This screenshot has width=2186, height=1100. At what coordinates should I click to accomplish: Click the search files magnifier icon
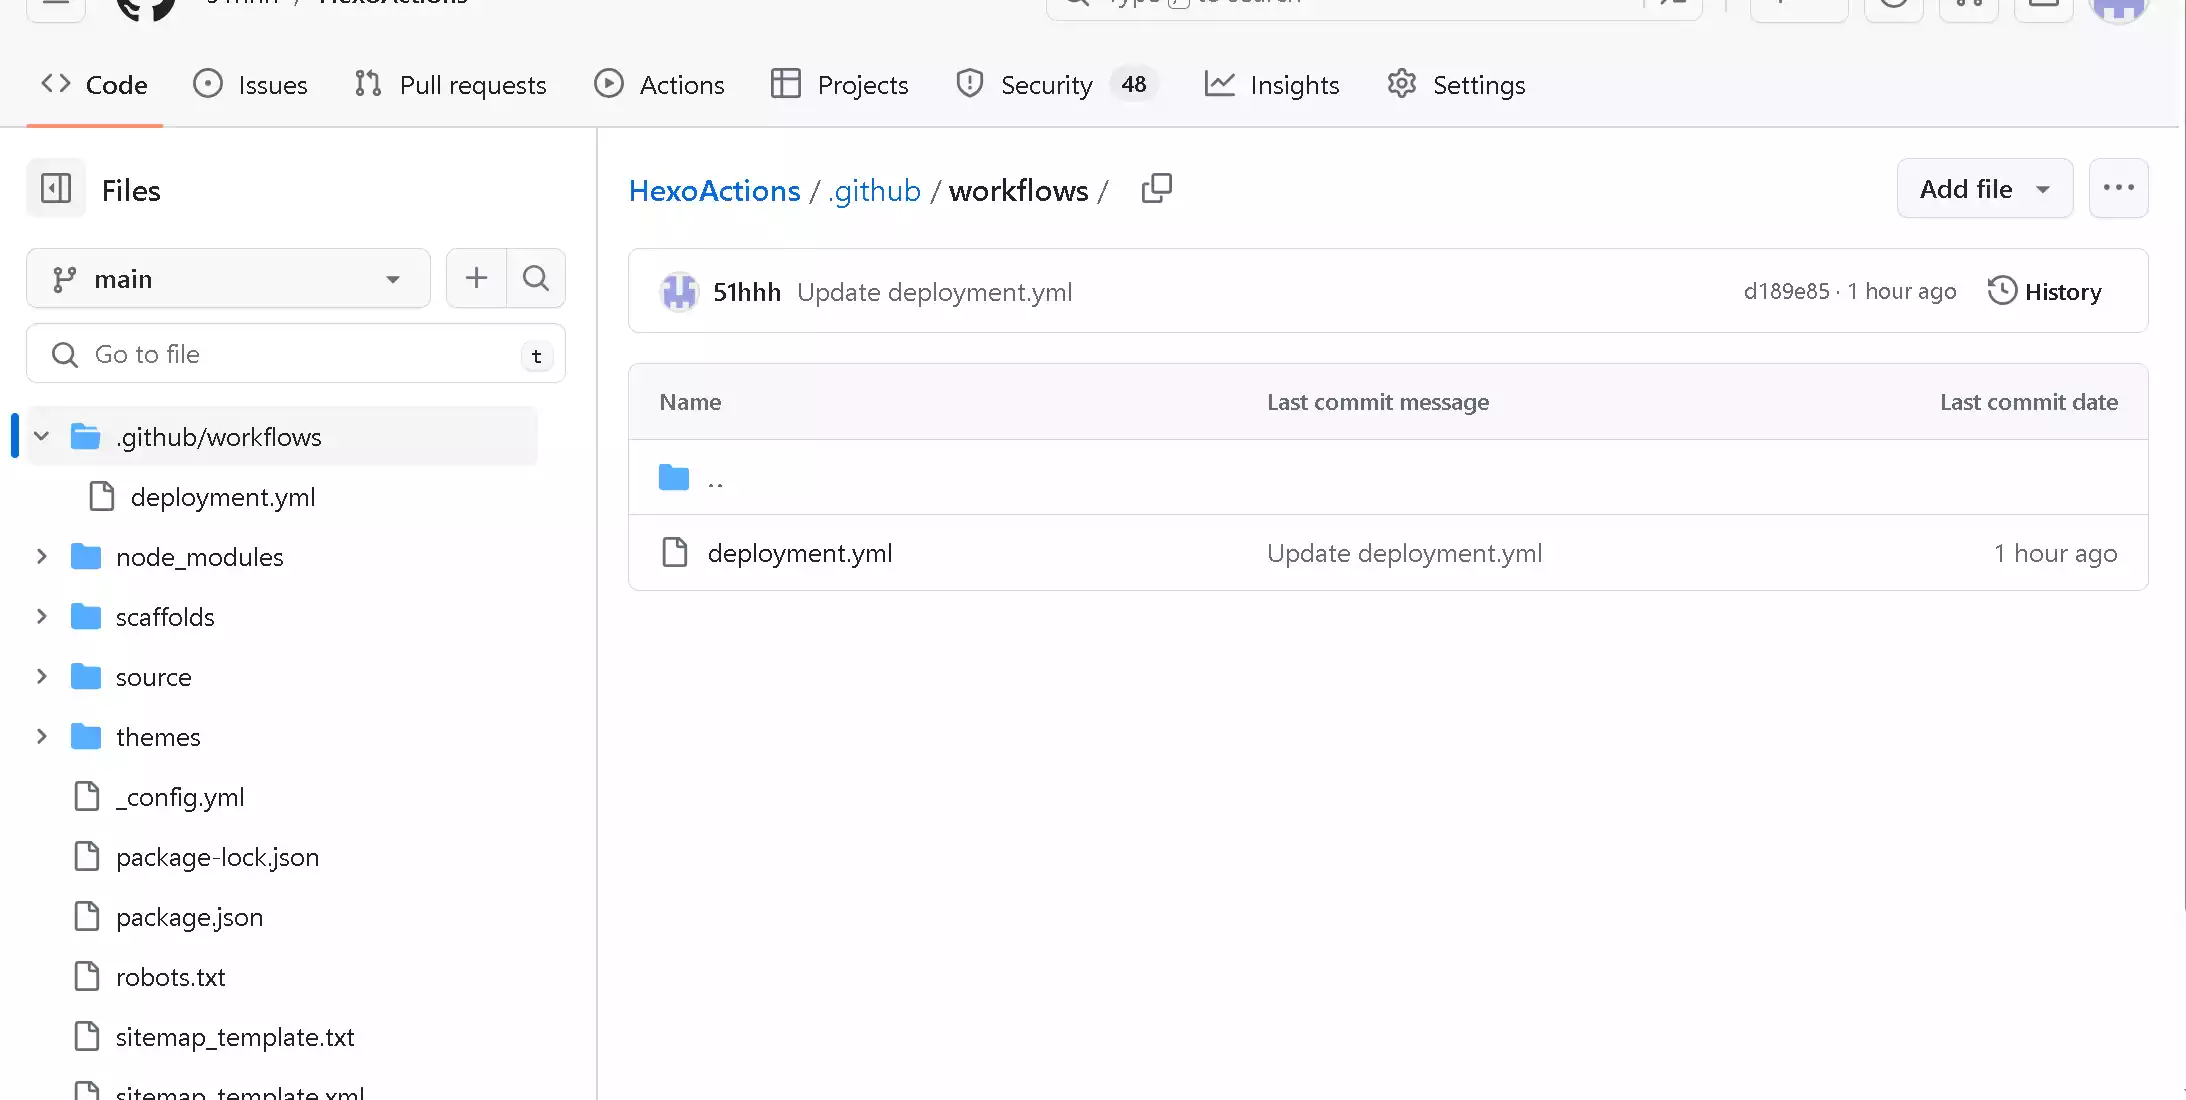coord(536,278)
